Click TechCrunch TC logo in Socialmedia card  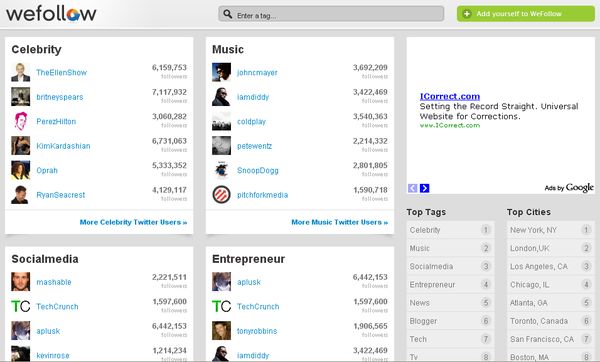21,307
